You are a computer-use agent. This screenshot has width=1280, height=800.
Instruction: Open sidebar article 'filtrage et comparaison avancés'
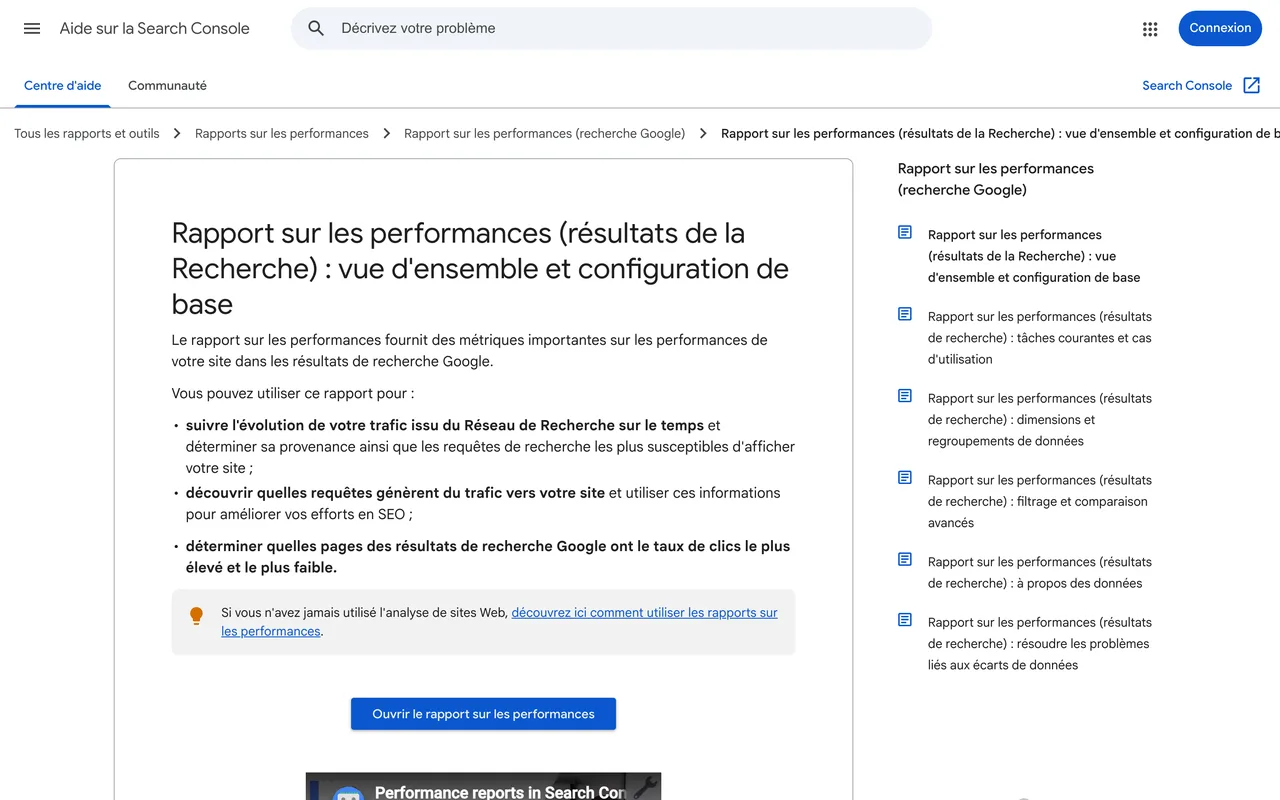1040,502
